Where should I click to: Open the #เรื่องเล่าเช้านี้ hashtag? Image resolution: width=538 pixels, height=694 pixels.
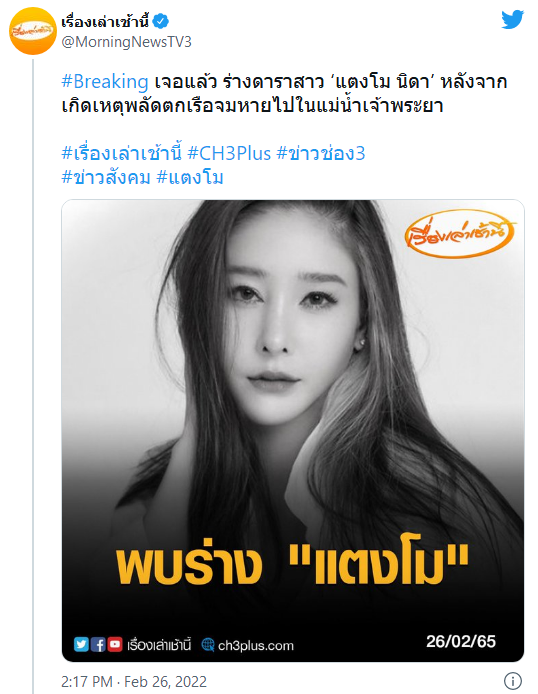(x=122, y=153)
